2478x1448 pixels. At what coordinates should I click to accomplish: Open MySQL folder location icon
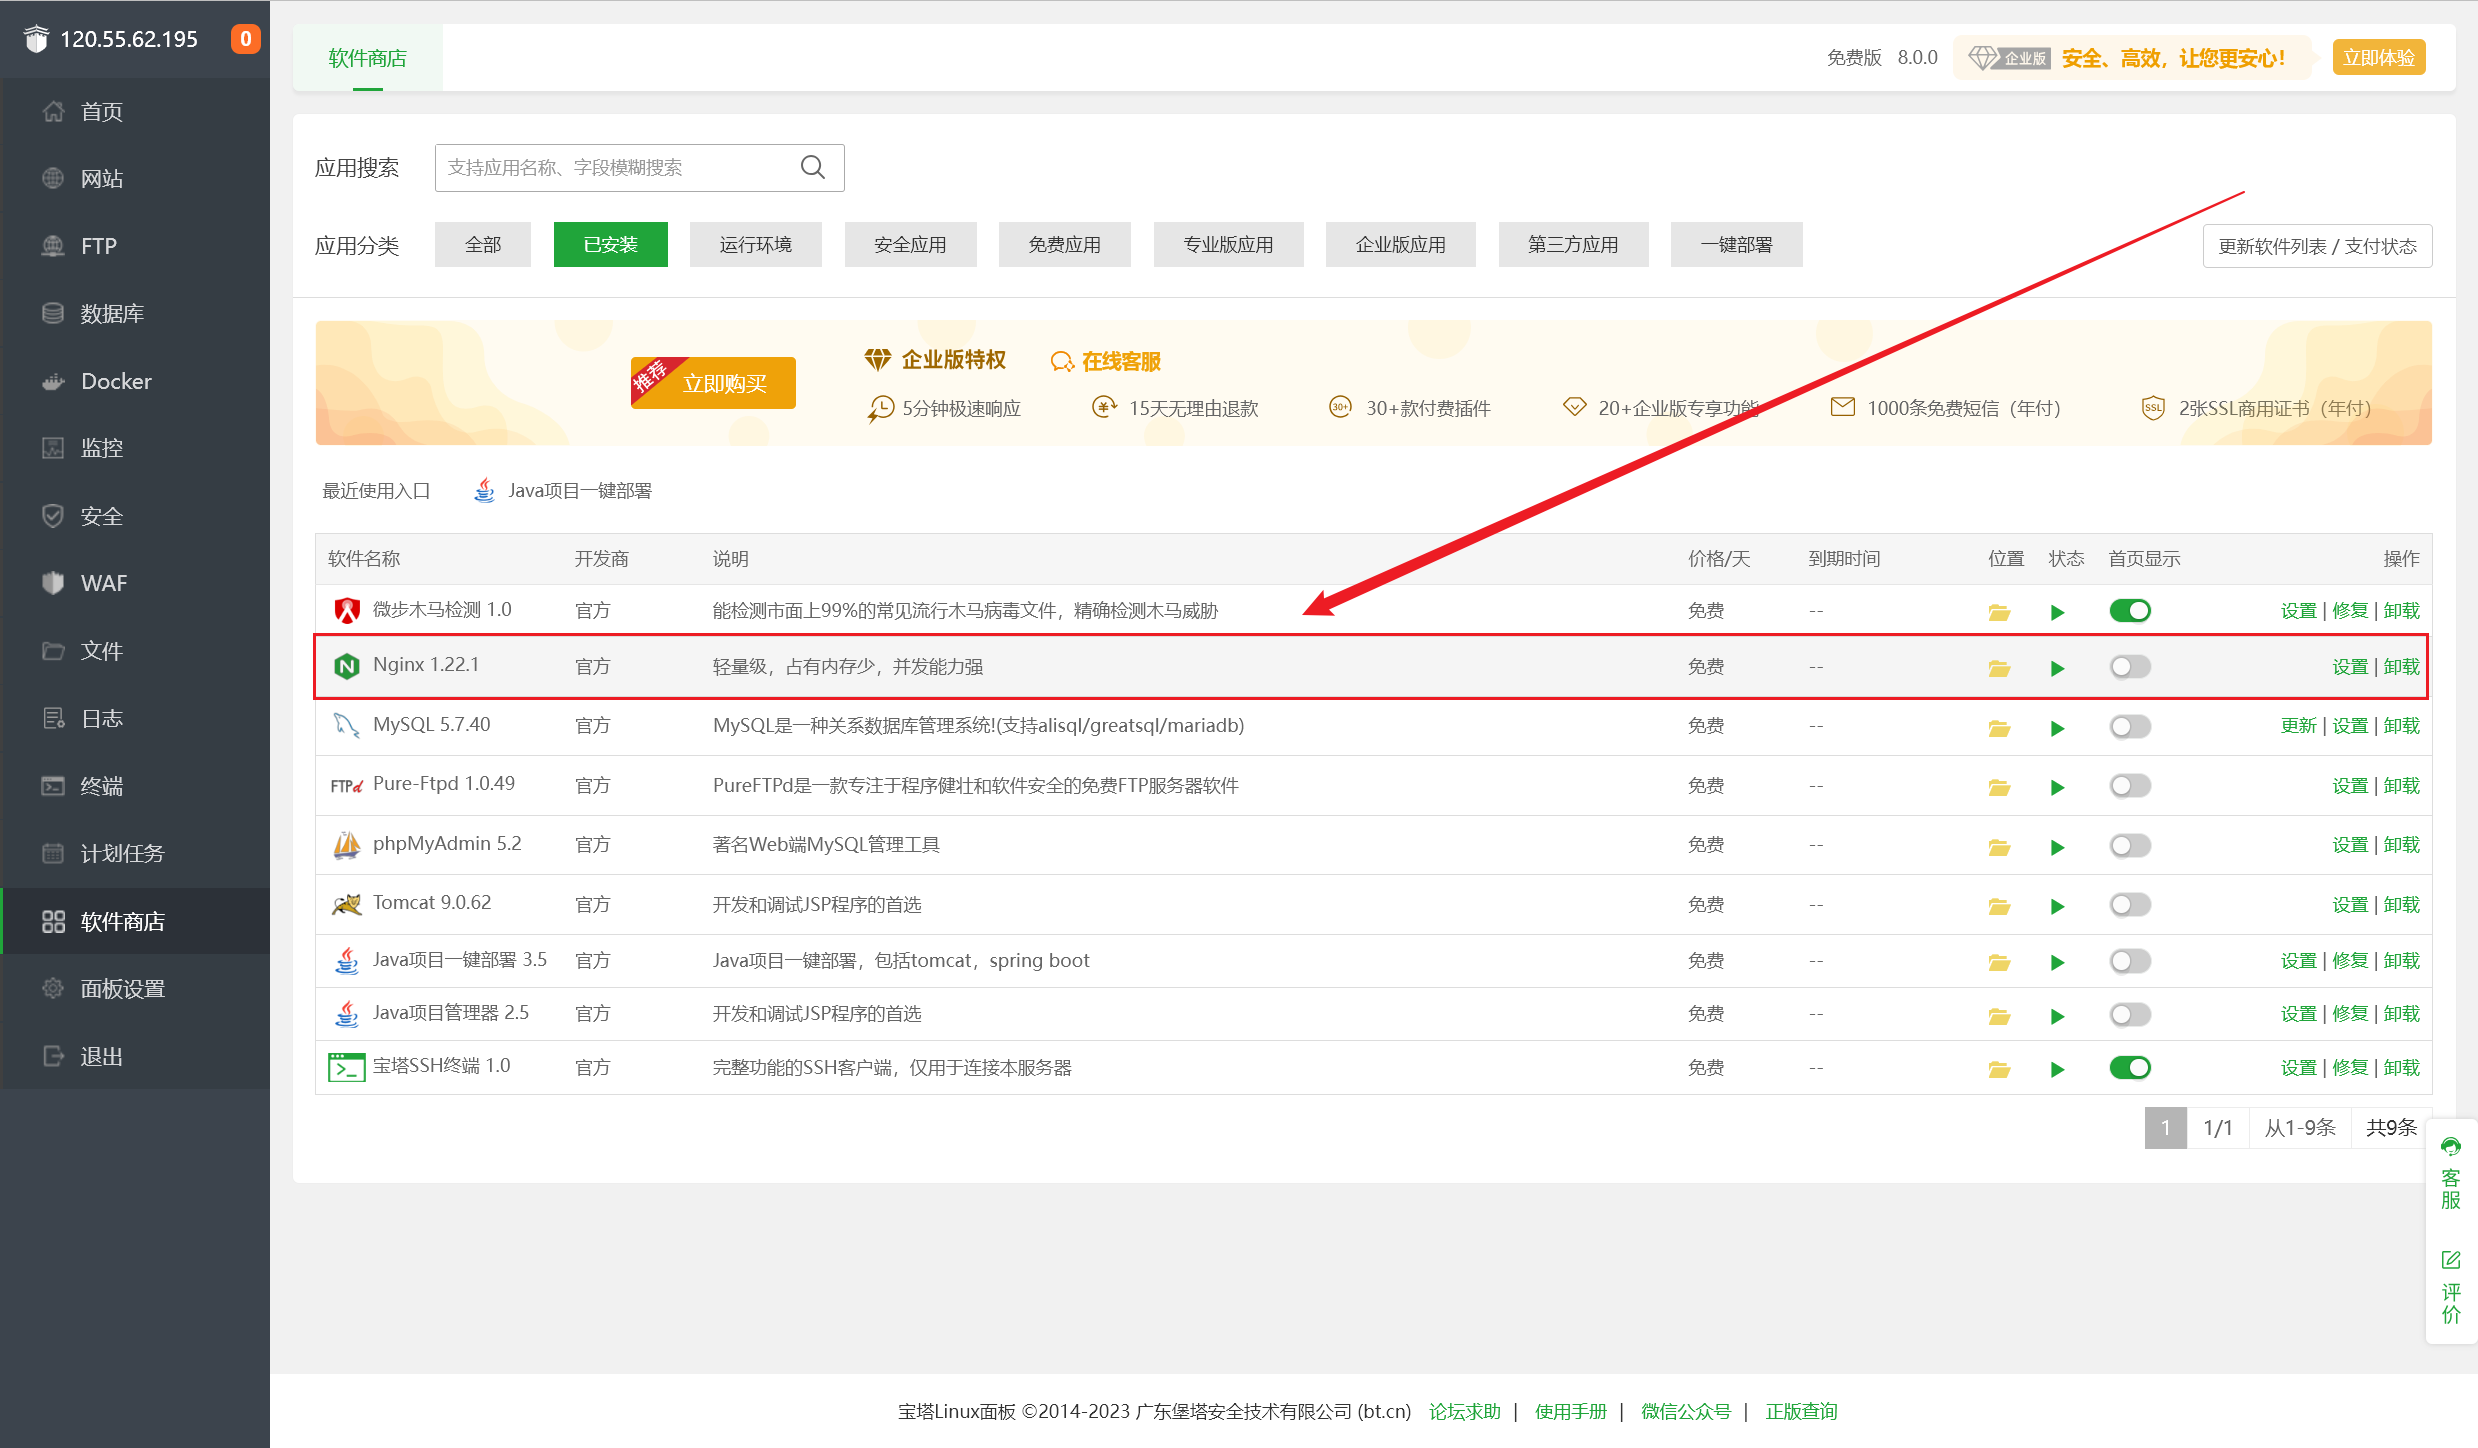(x=1999, y=728)
